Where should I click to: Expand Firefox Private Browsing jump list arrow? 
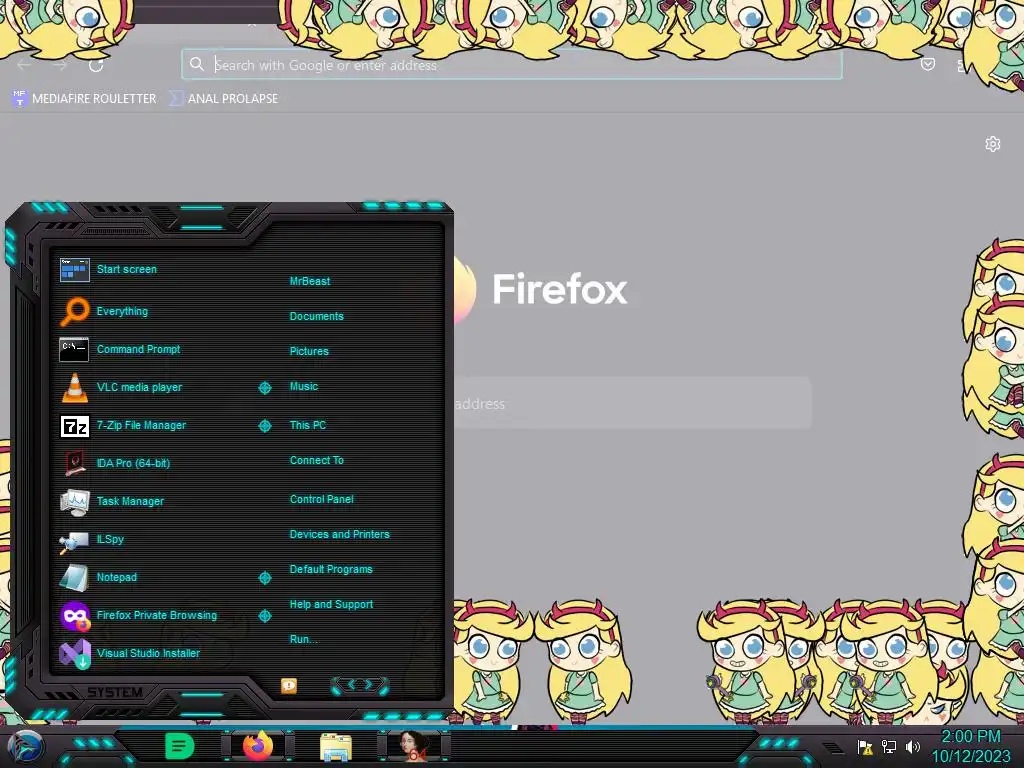point(264,616)
